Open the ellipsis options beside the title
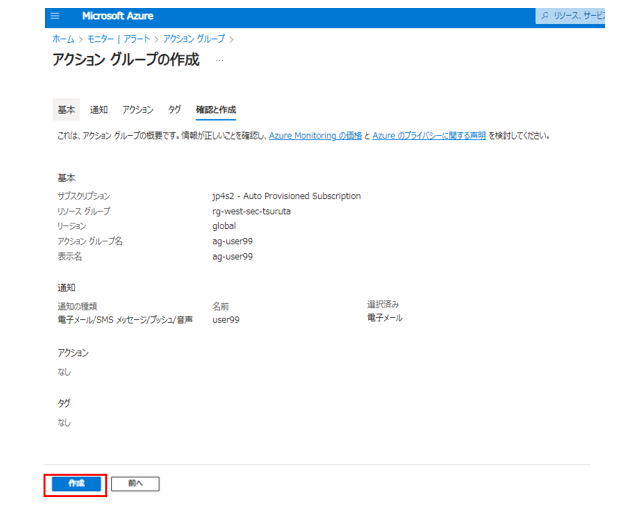 click(220, 60)
